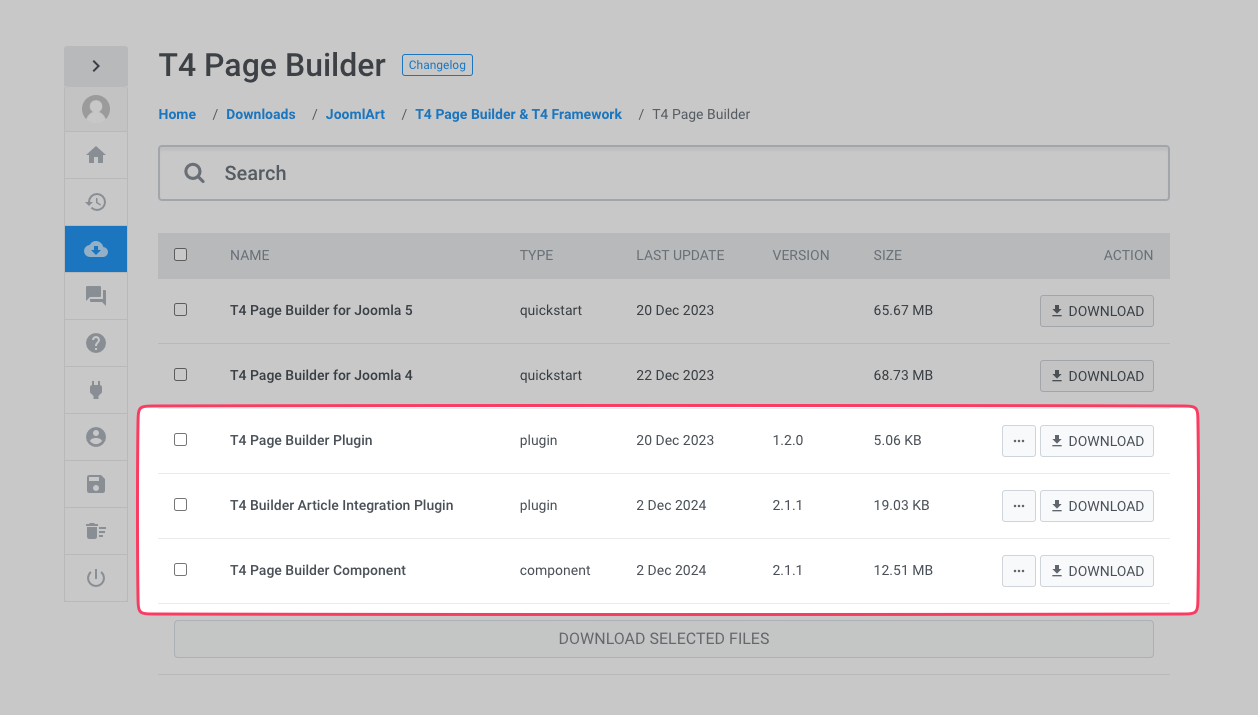Click the floppy disk save icon
This screenshot has height=715, width=1258.
point(96,484)
